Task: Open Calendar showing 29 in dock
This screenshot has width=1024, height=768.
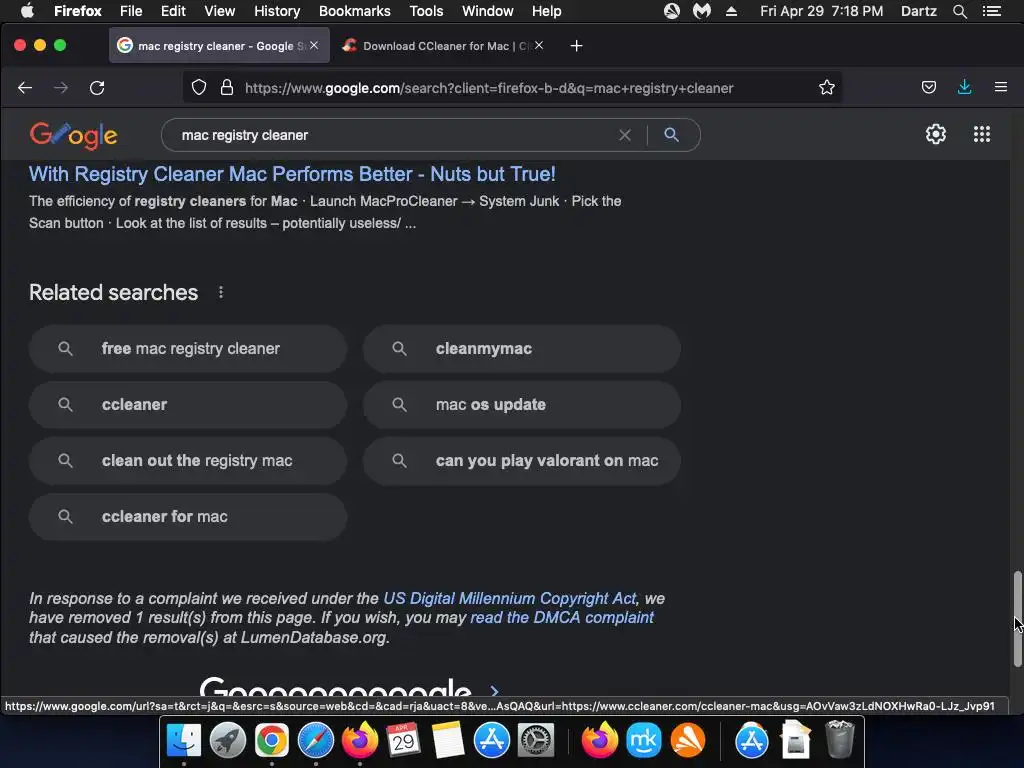Action: 403,741
